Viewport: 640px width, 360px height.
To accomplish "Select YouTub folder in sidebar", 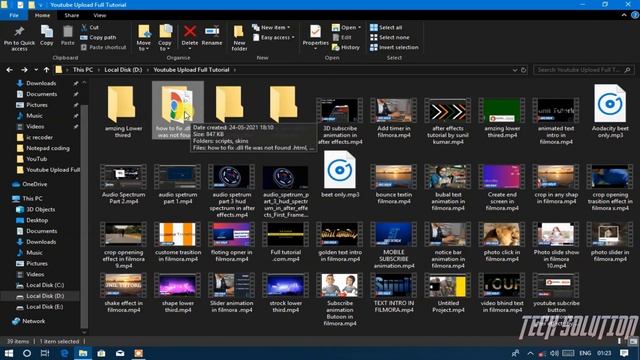I will [x=36, y=159].
